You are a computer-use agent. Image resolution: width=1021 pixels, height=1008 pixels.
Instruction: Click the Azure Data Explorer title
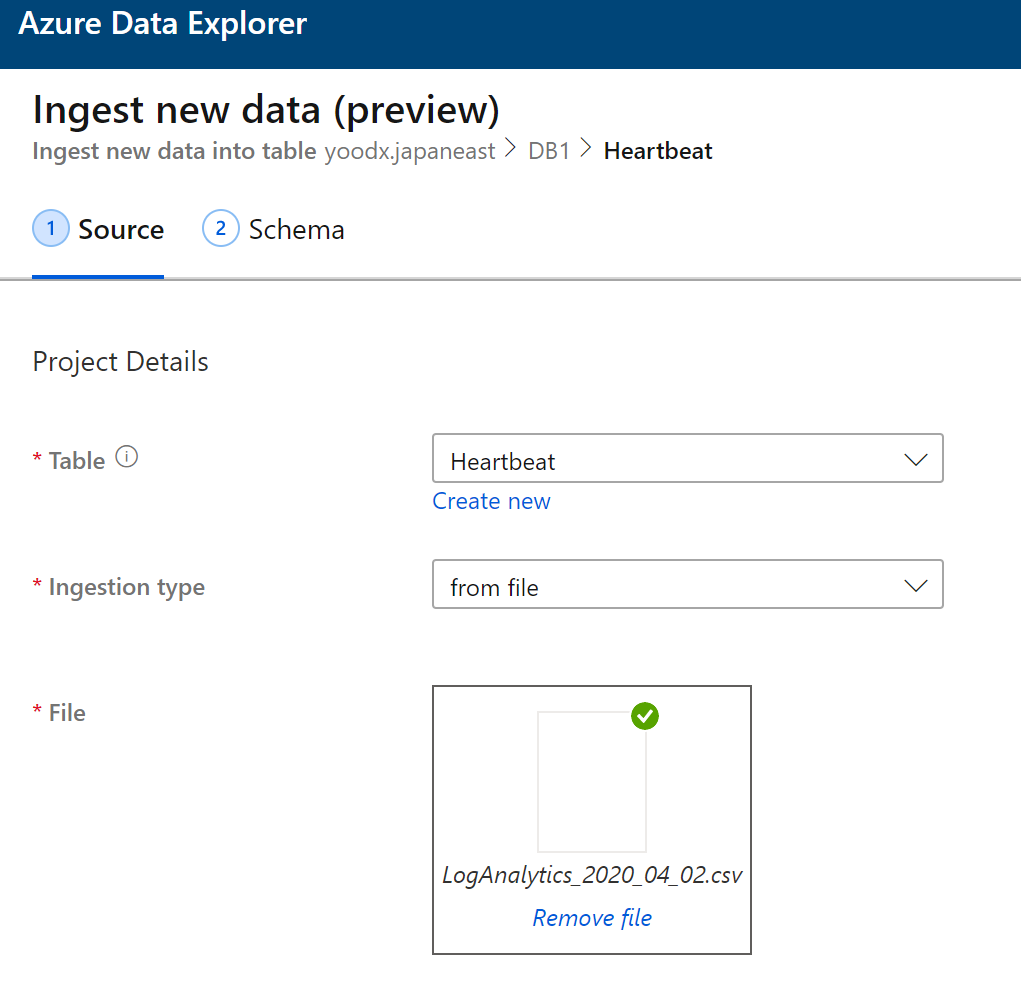(x=163, y=24)
